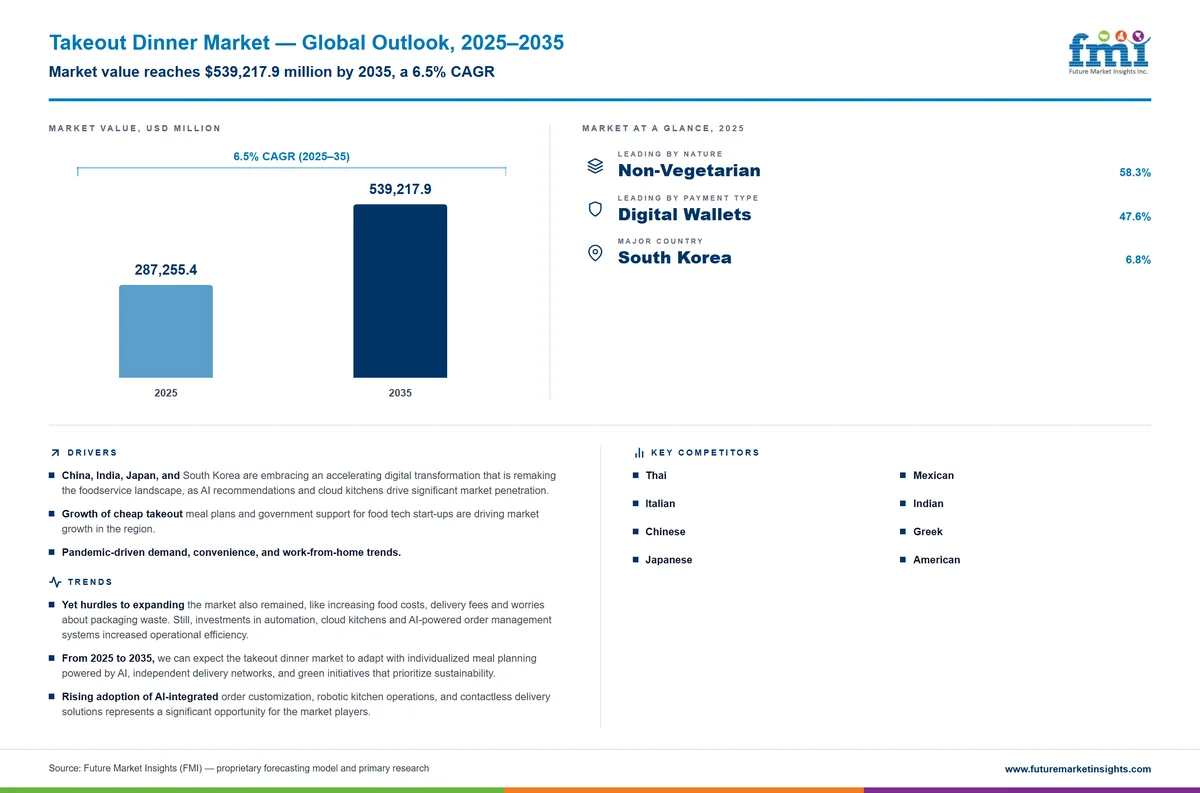Click the FMI Future Market Insights logo

coord(1109,53)
